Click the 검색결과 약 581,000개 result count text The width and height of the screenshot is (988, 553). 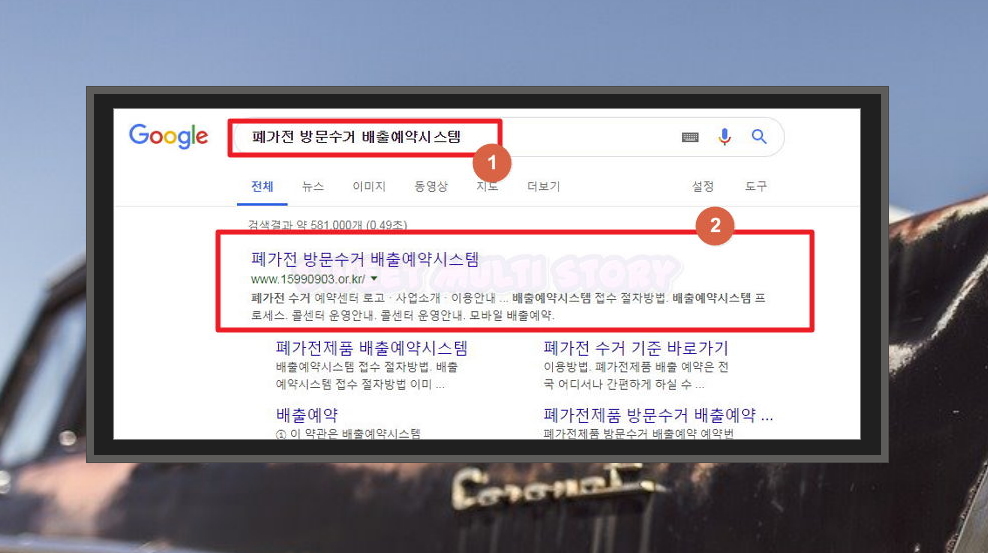pos(328,225)
